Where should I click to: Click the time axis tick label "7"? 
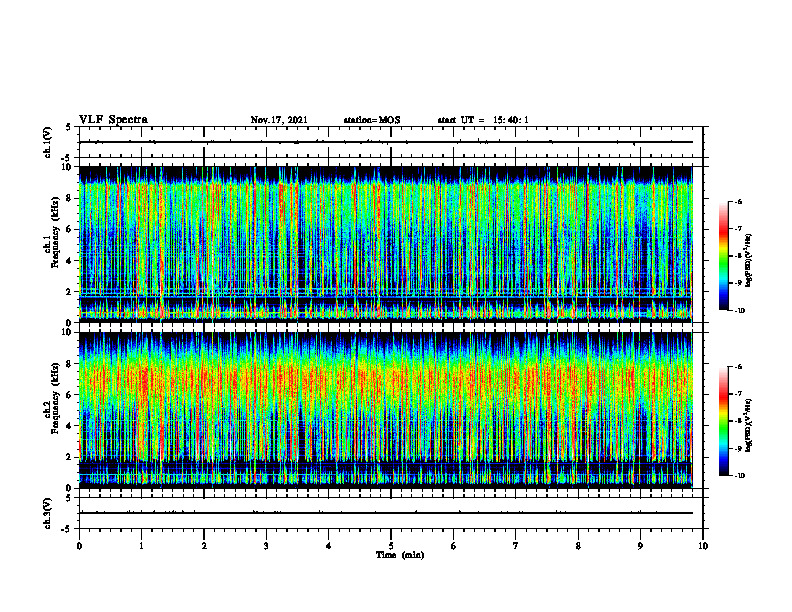coord(516,546)
